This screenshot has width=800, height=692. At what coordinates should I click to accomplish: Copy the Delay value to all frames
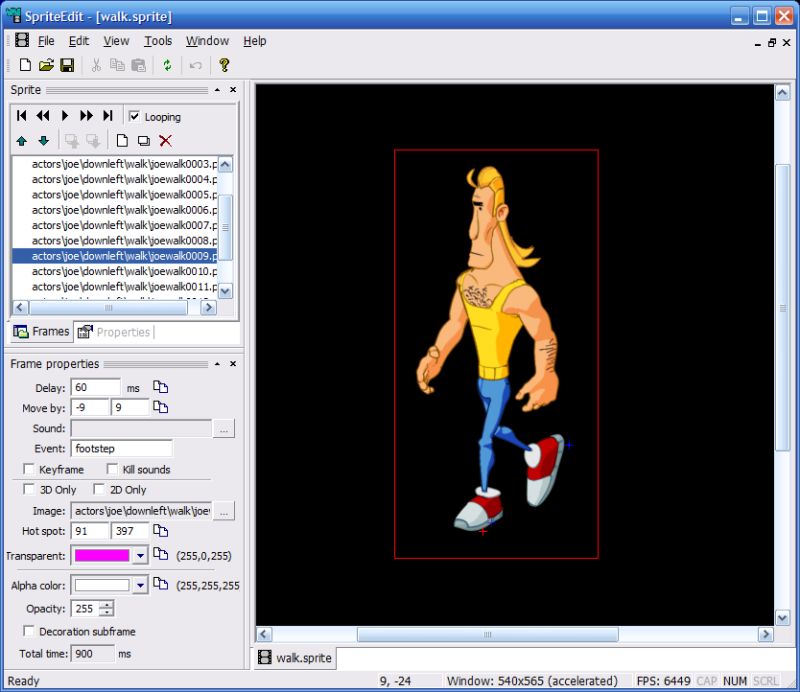[163, 387]
